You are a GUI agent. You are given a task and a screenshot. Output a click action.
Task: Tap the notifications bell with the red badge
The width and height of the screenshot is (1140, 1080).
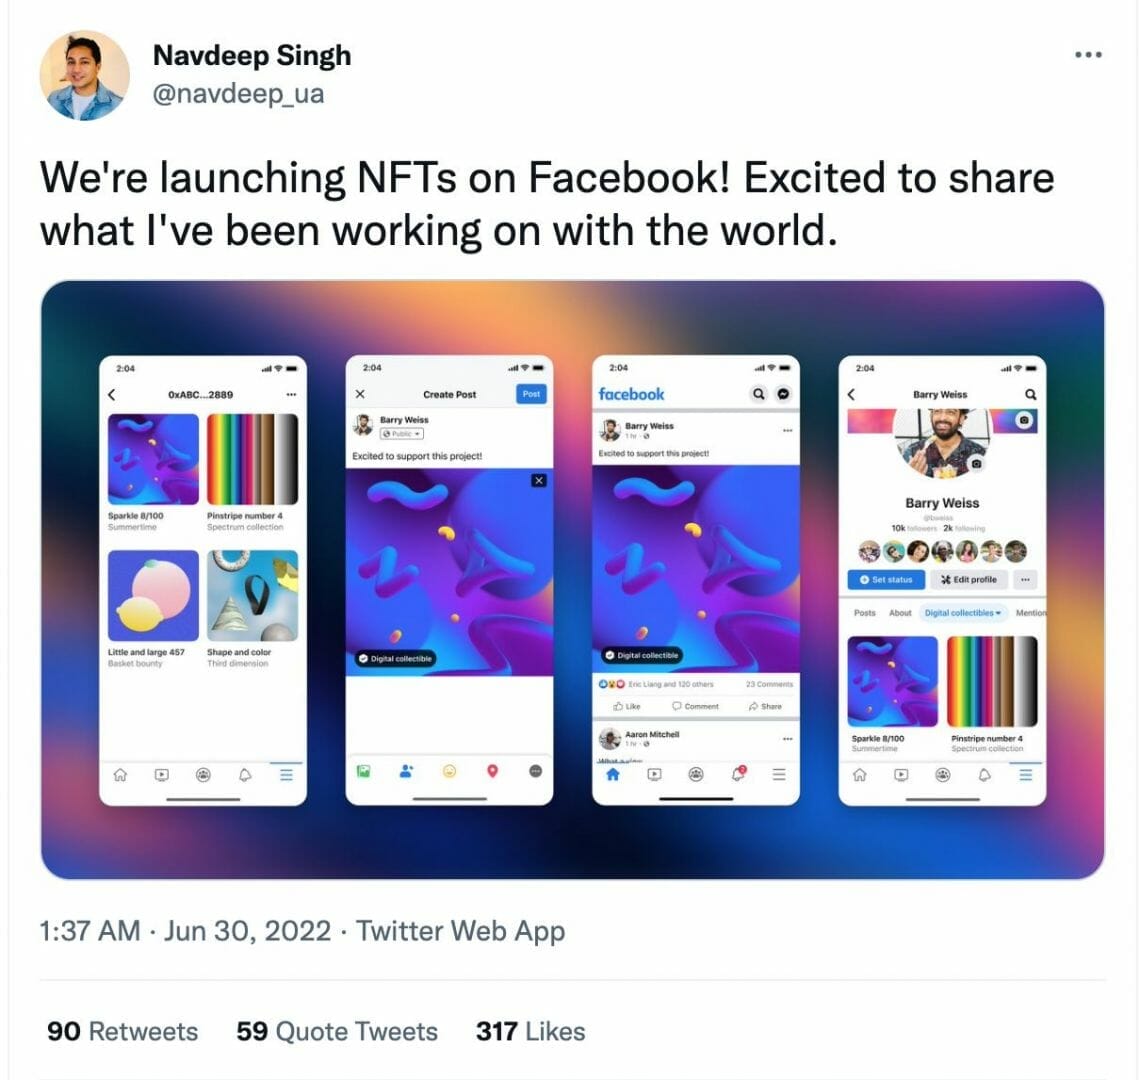pyautogui.click(x=738, y=772)
